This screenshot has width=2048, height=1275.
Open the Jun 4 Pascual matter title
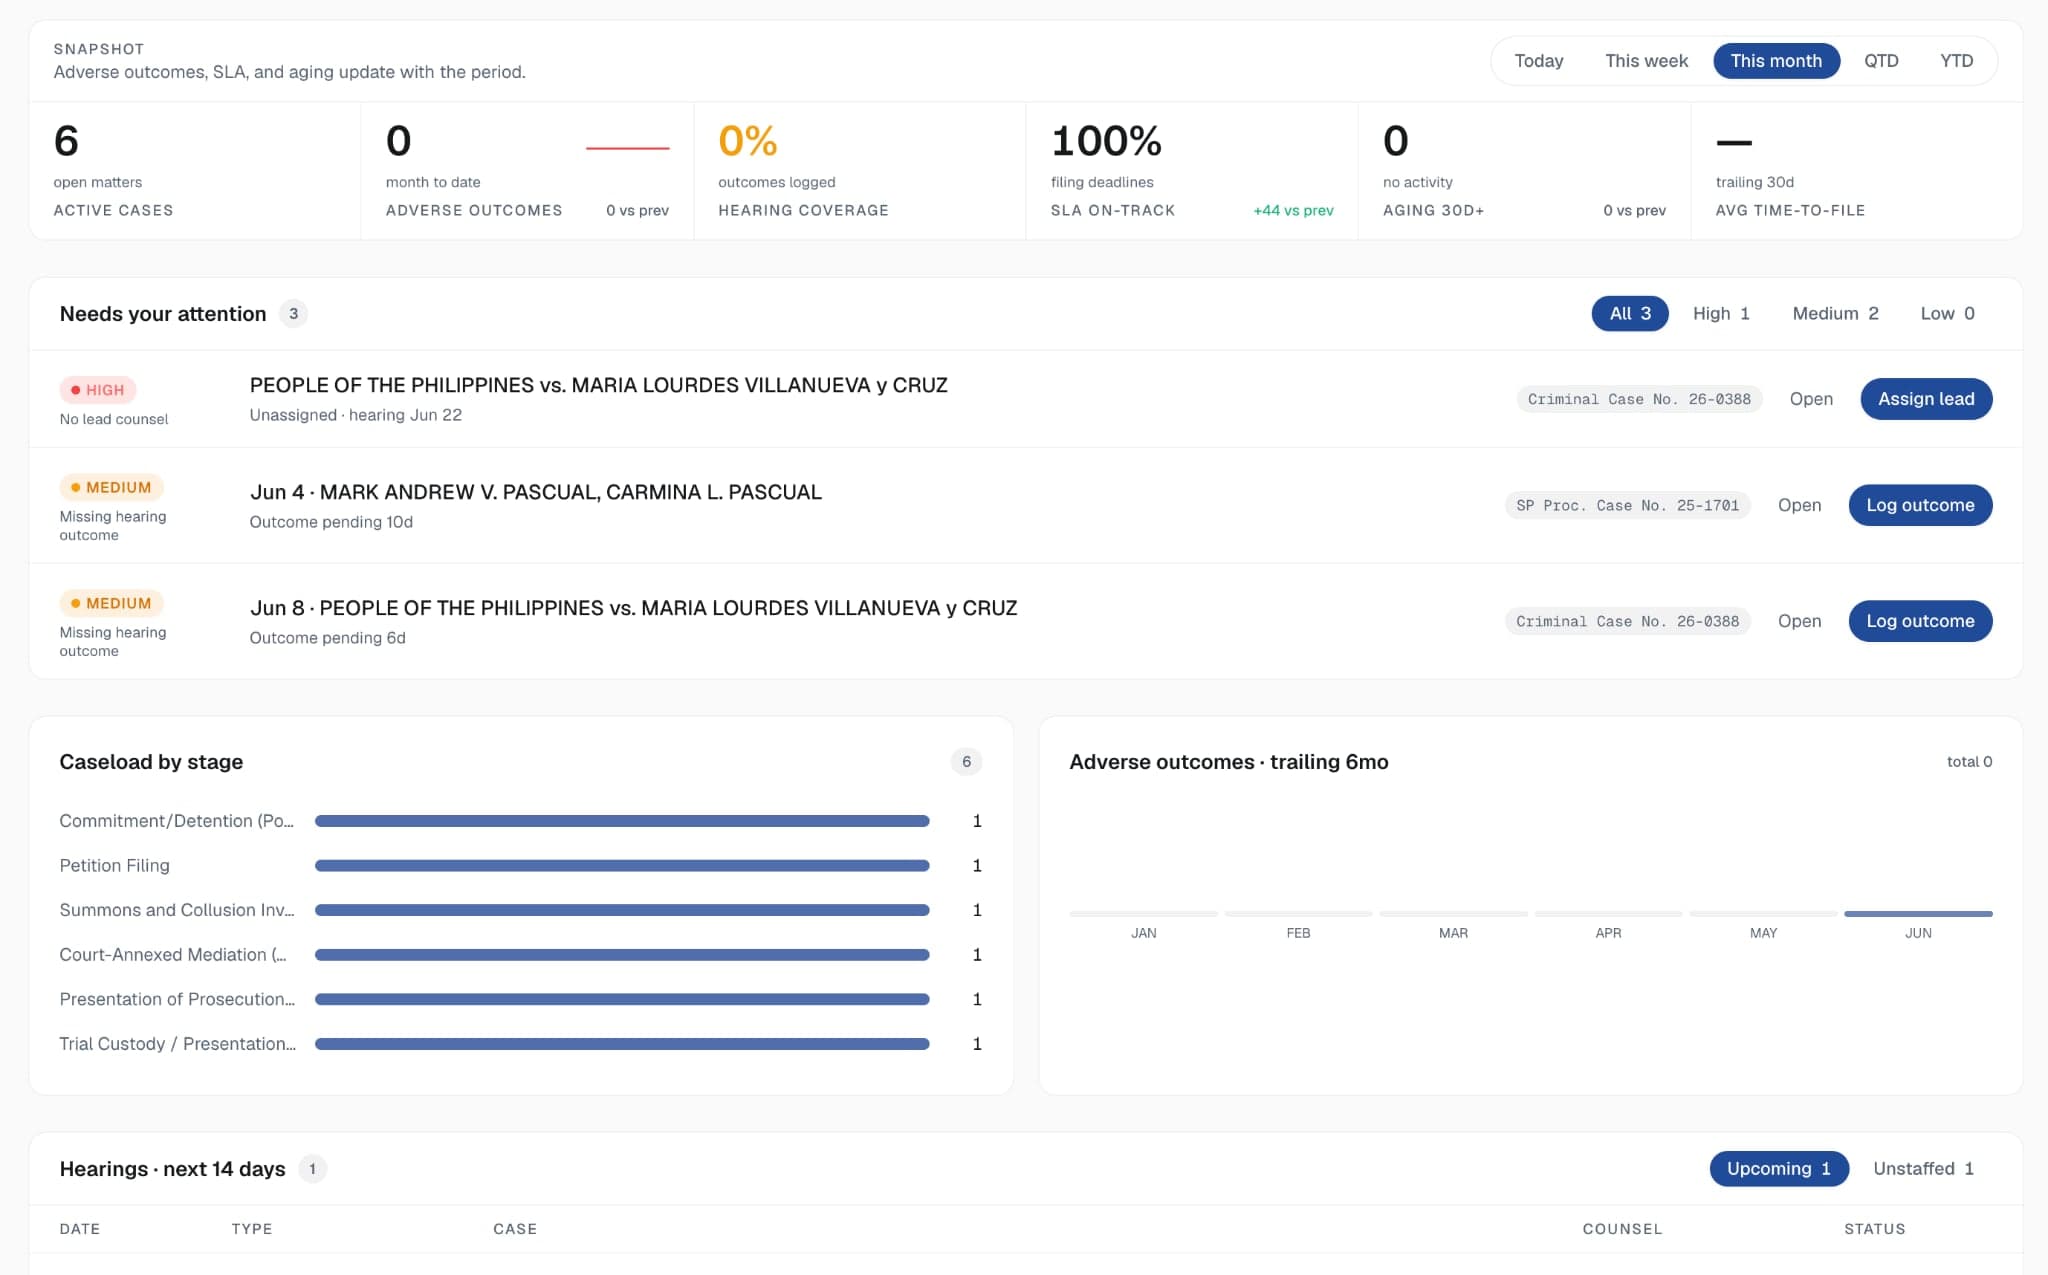point(536,492)
